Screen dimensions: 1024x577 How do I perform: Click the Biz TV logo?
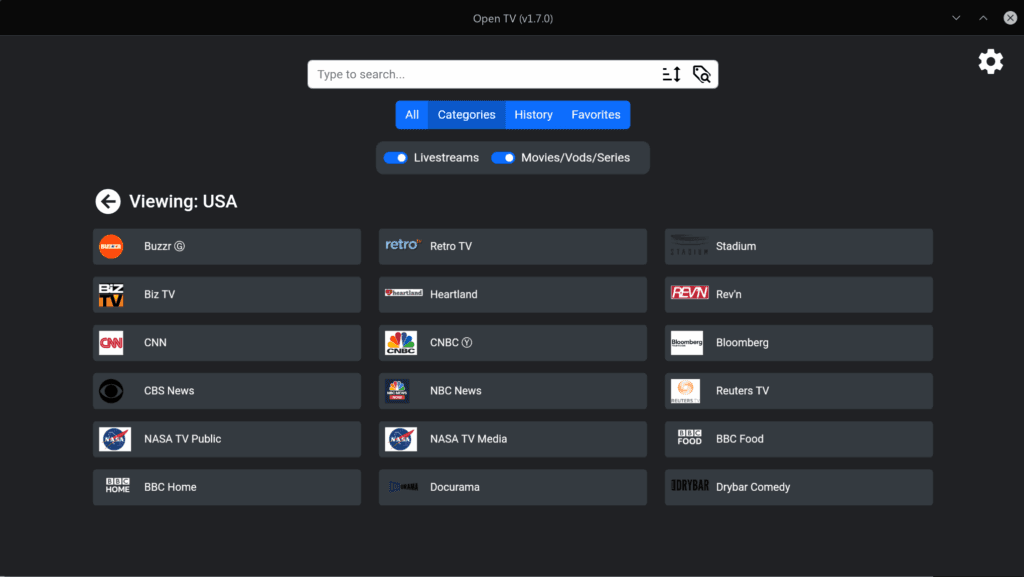[111, 295]
